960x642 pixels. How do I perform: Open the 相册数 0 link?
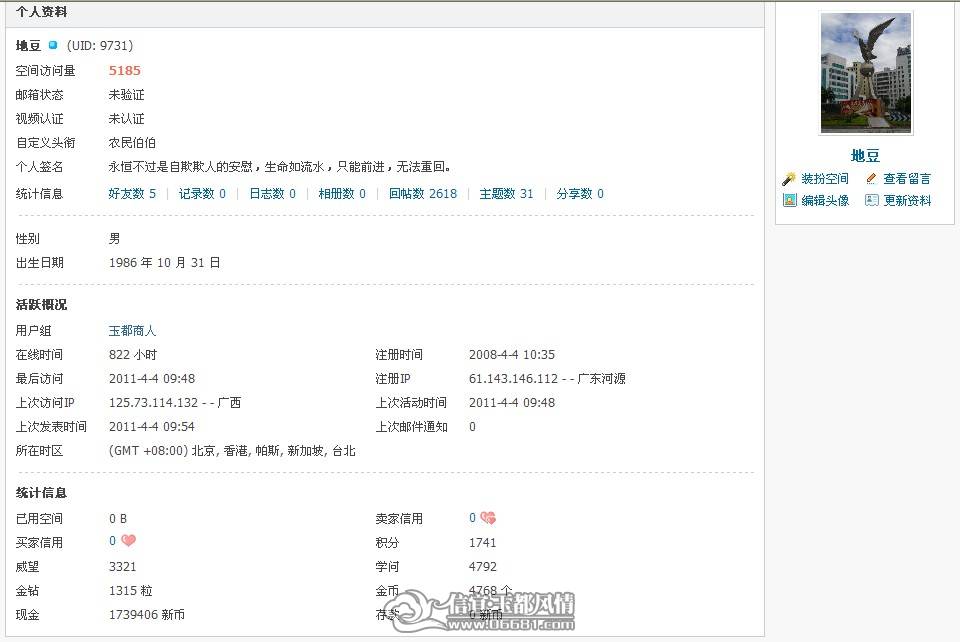point(342,193)
